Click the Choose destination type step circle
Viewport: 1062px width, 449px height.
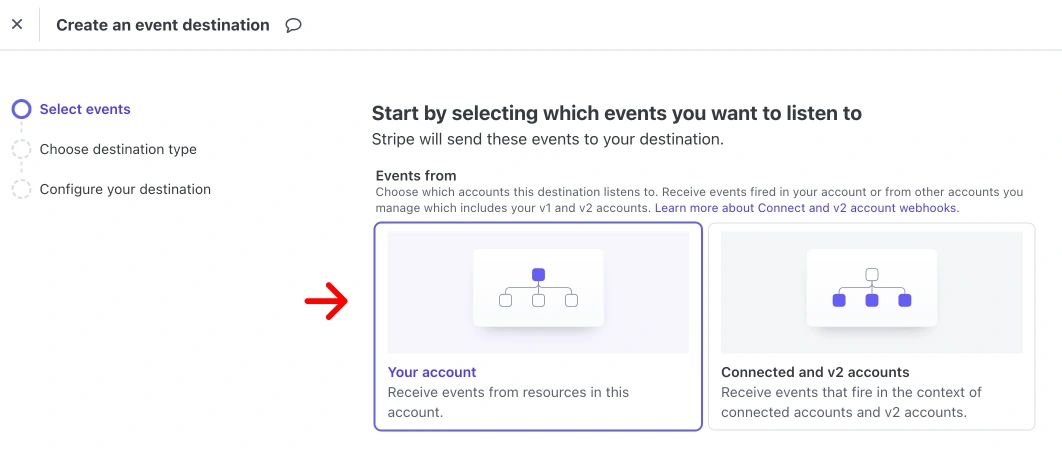pos(21,149)
